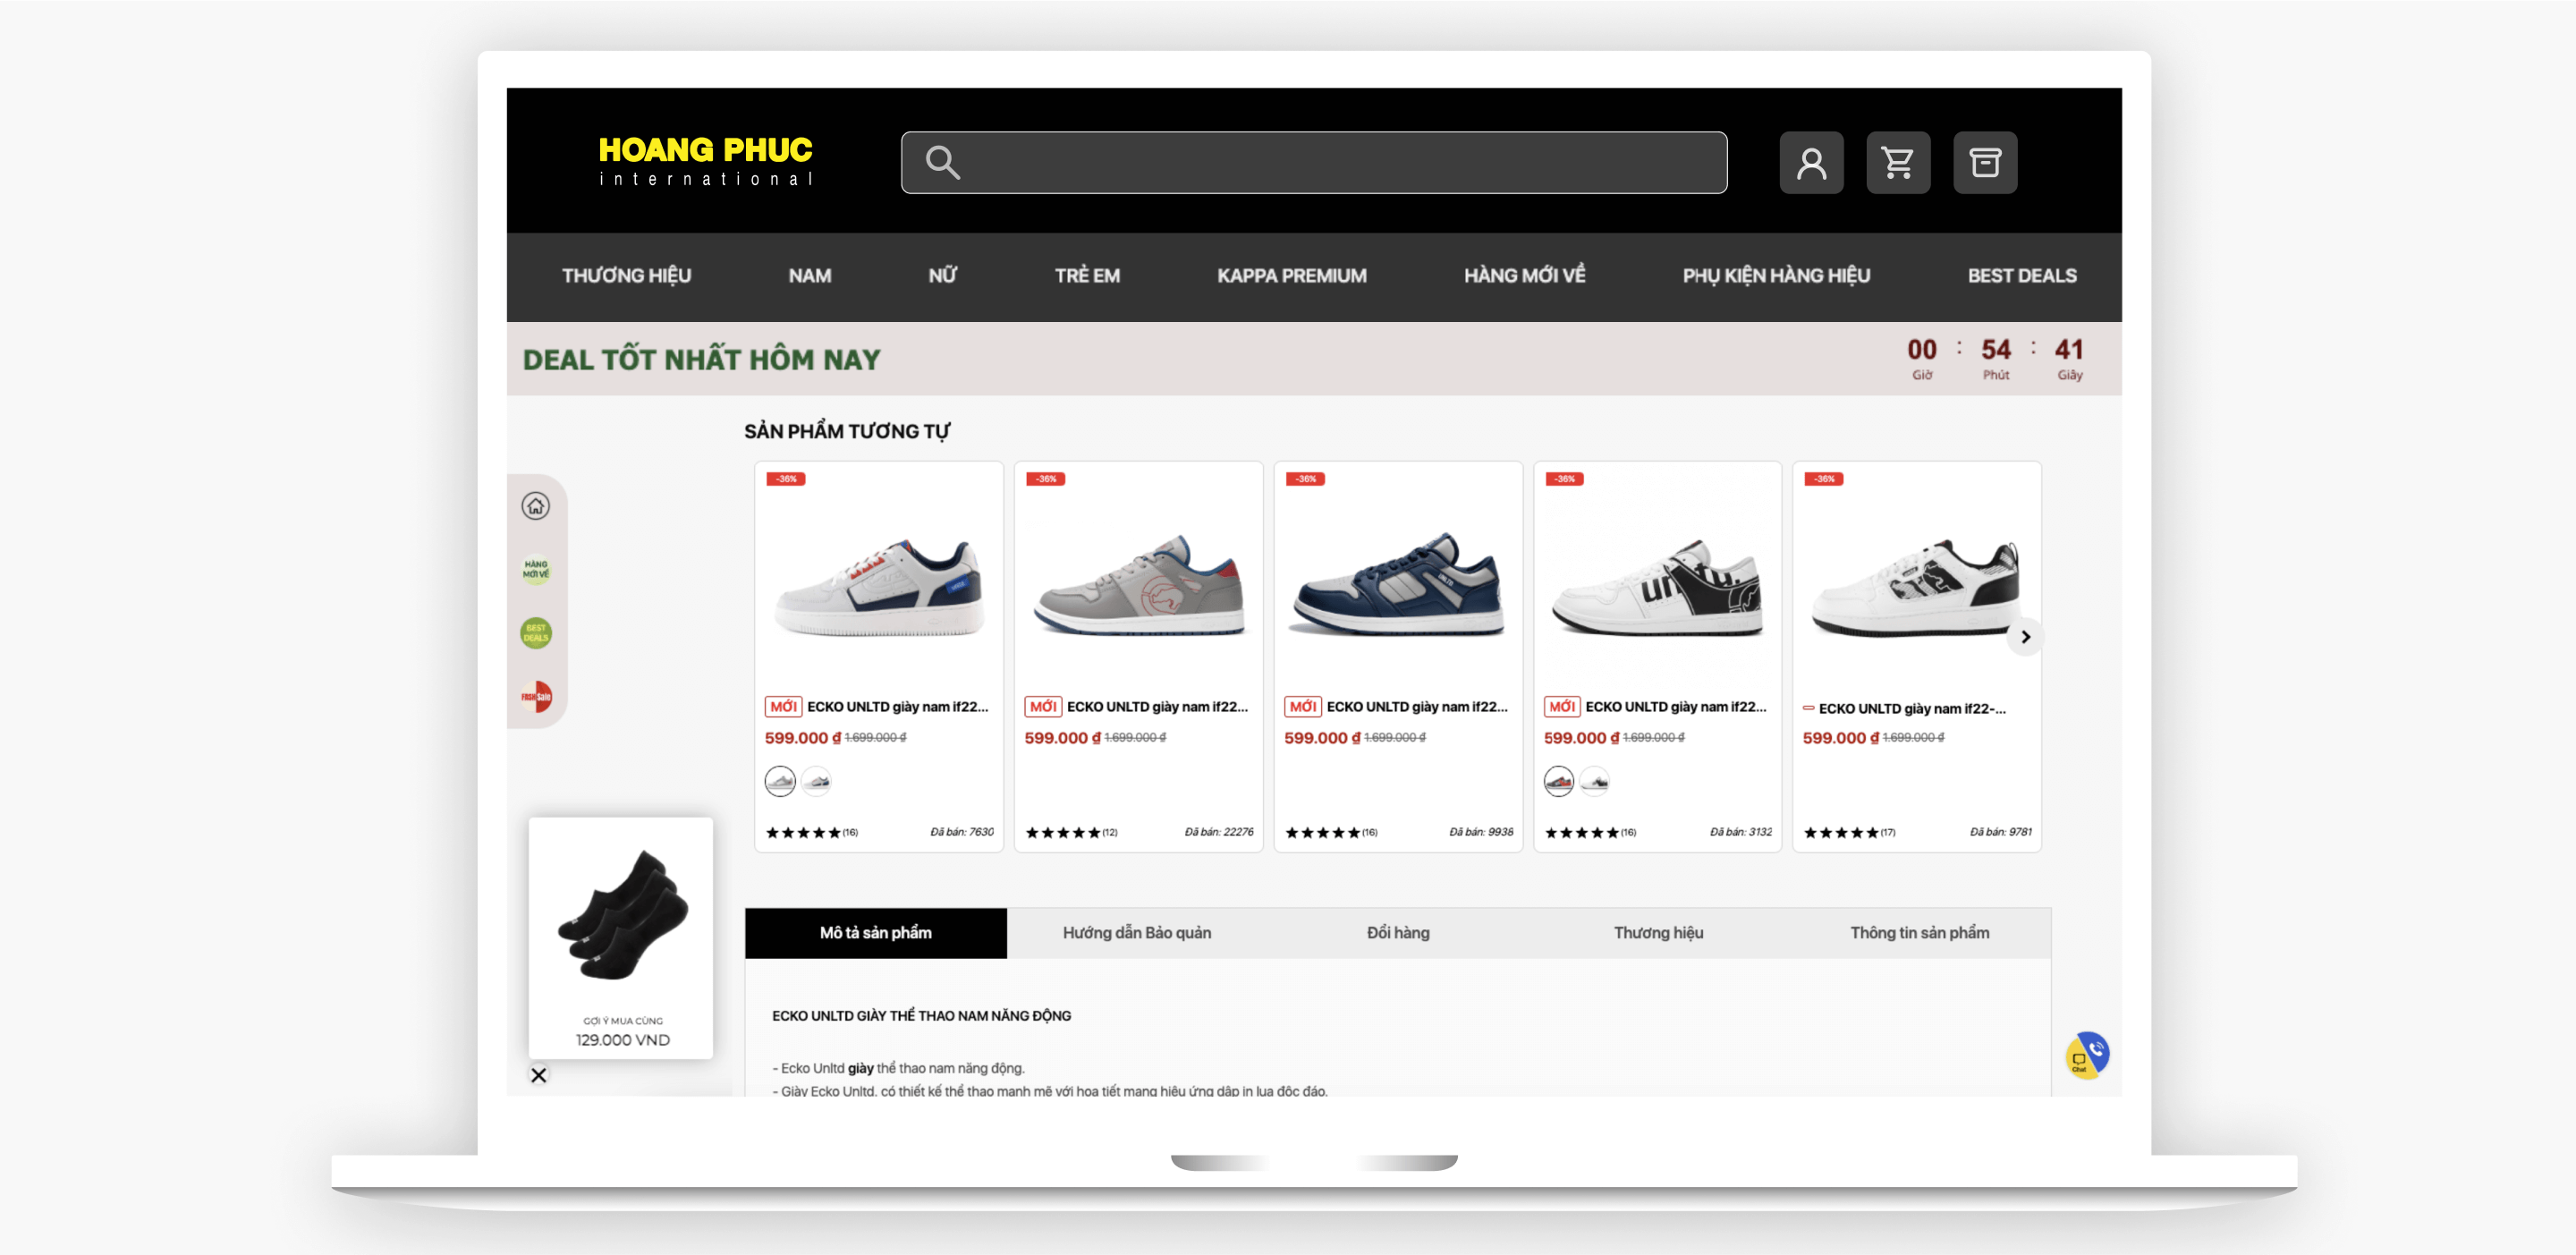
Task: Click the Best Deals green sidebar badge
Action: pos(536,633)
